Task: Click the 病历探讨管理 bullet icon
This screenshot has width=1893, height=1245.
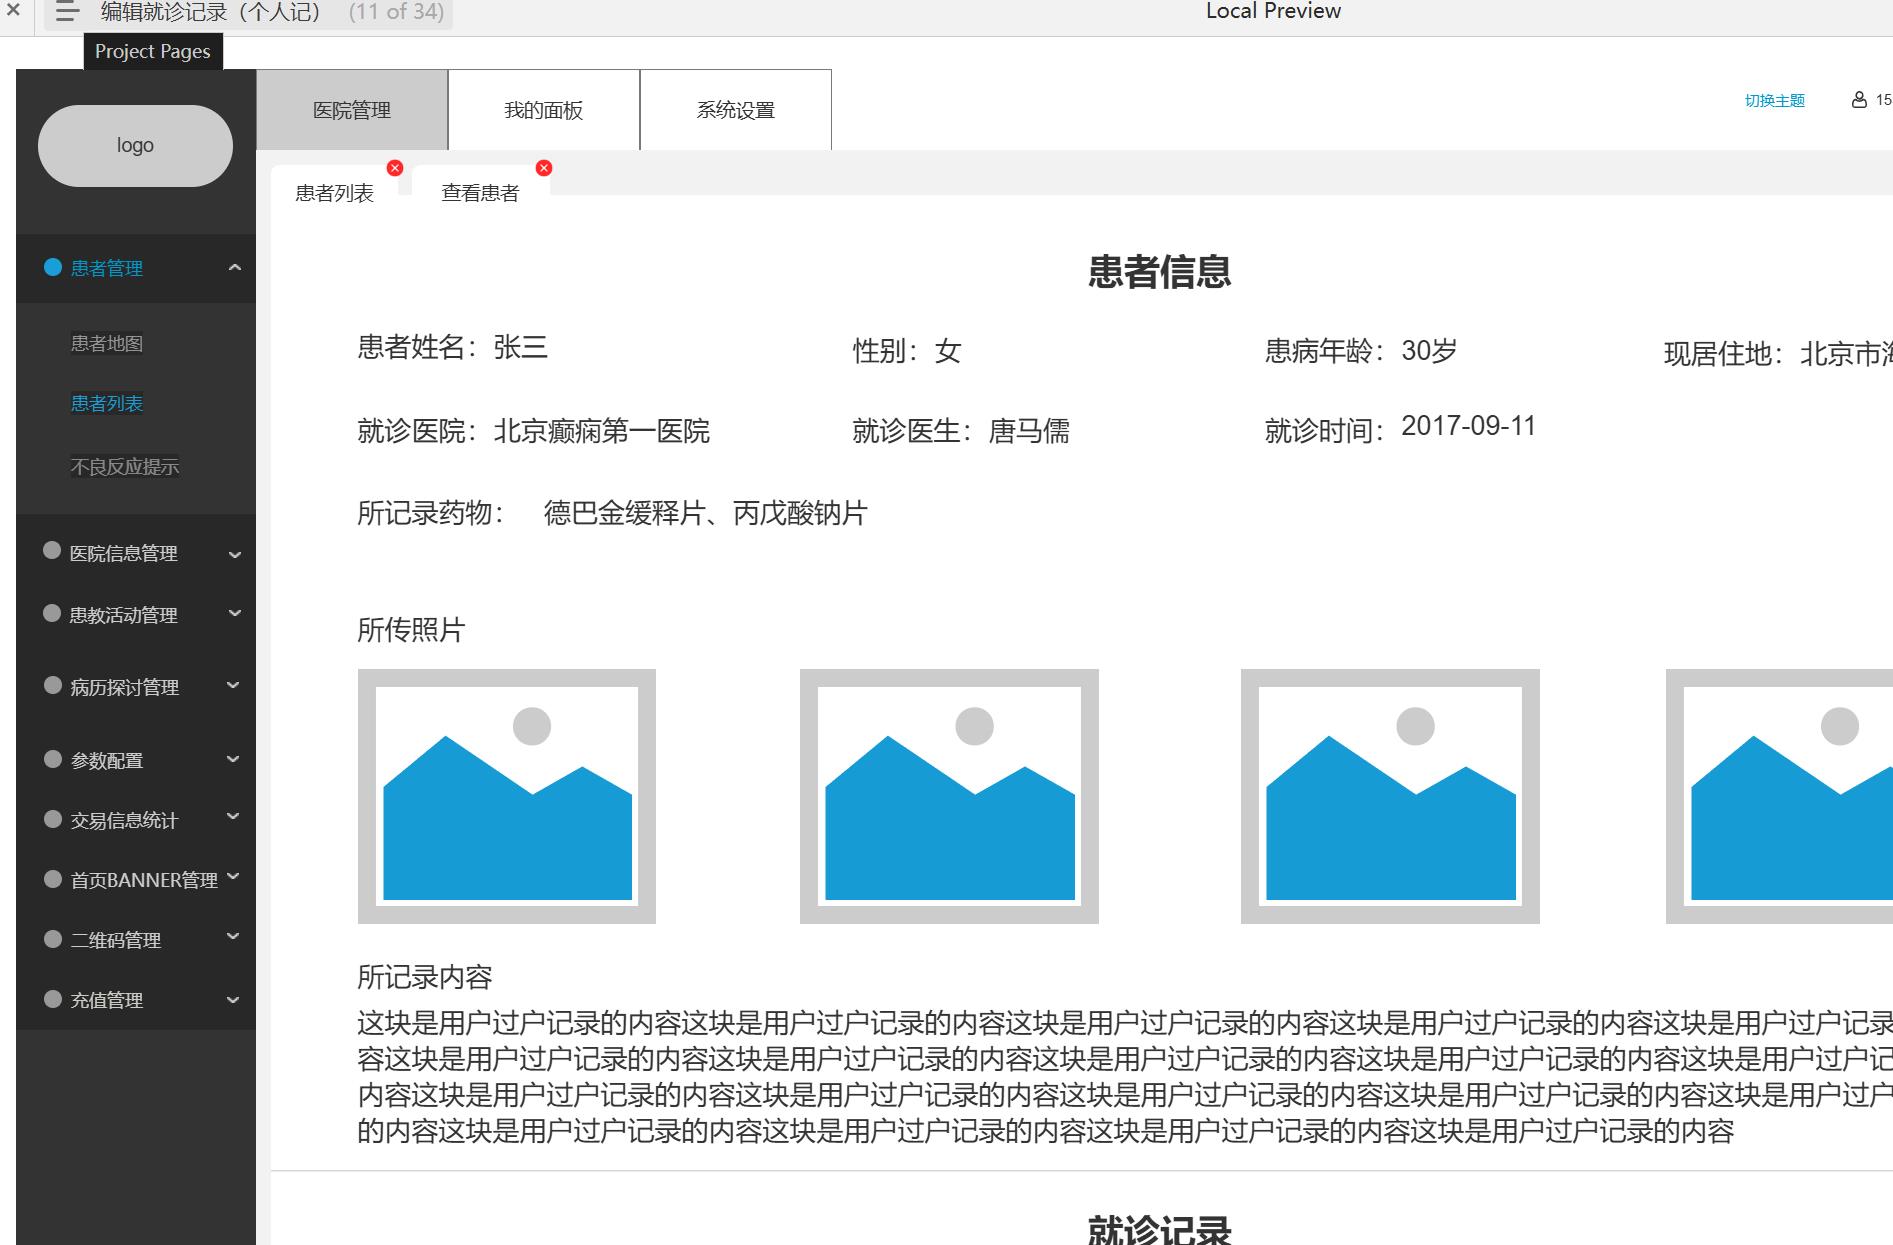Action: 53,685
